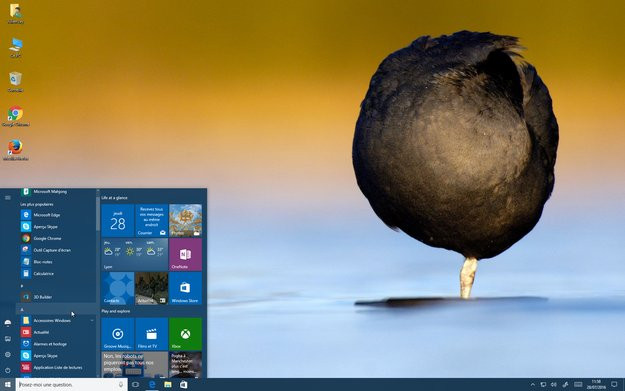The height and width of the screenshot is (391, 625).
Task: Open the Lyon weather tile
Action: [135, 254]
